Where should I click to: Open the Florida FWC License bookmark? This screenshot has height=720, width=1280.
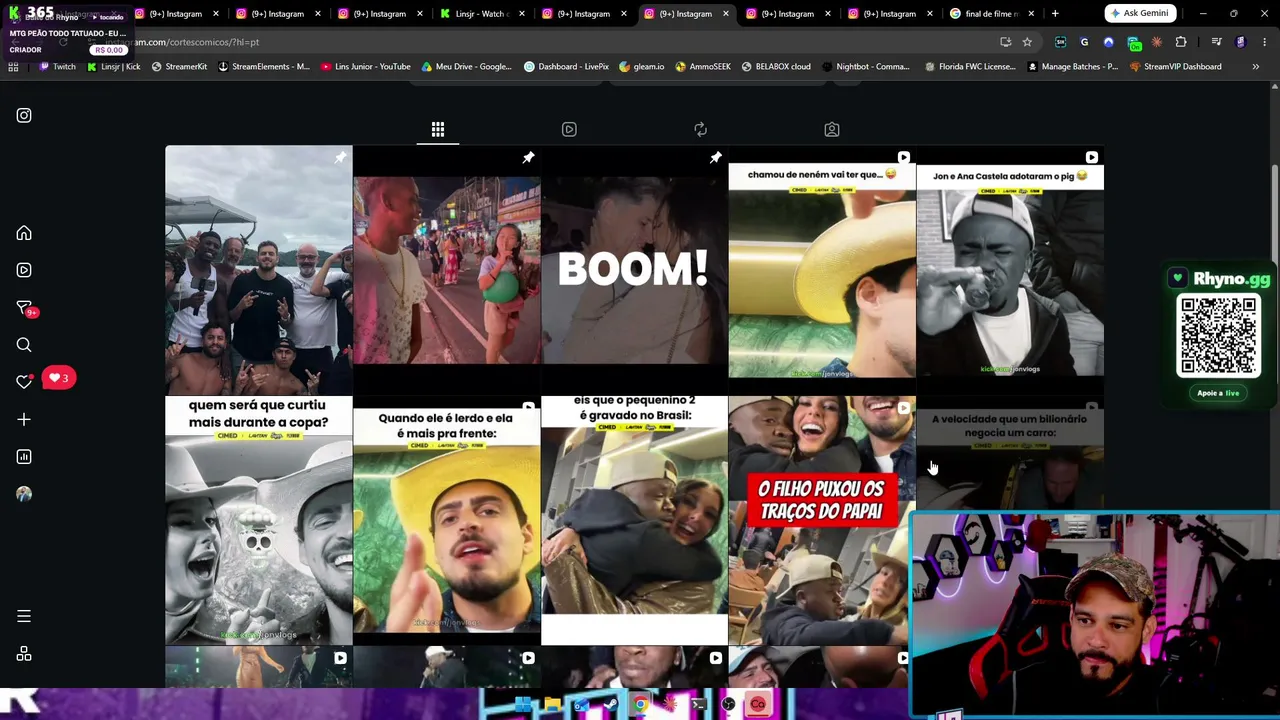click(x=971, y=67)
